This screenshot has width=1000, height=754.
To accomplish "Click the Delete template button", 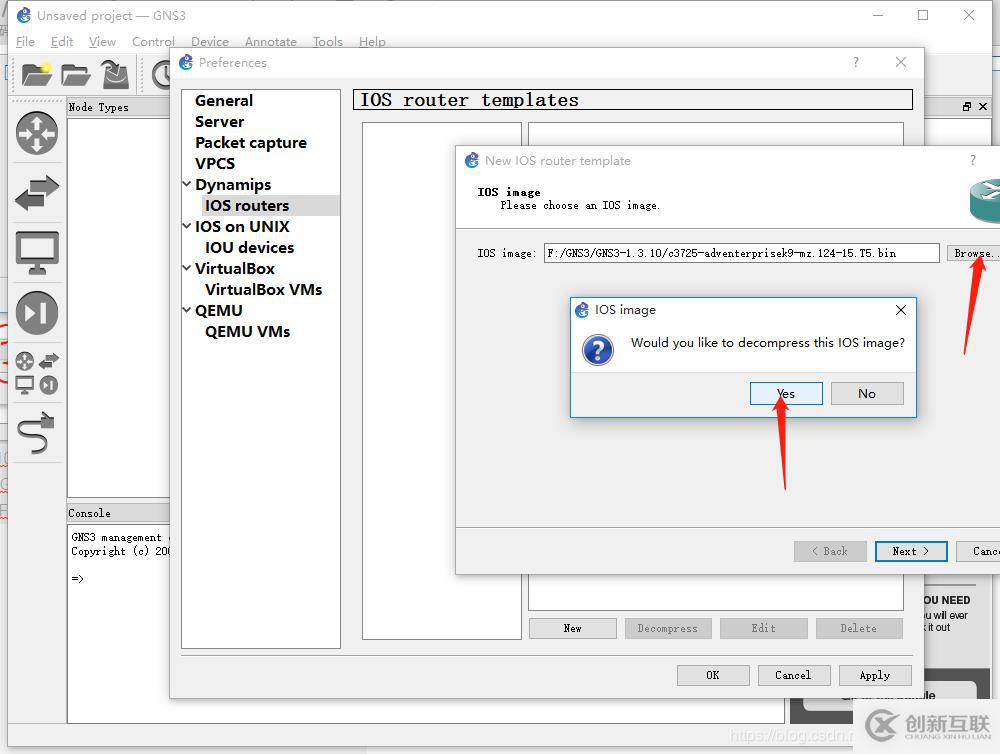I will click(858, 628).
